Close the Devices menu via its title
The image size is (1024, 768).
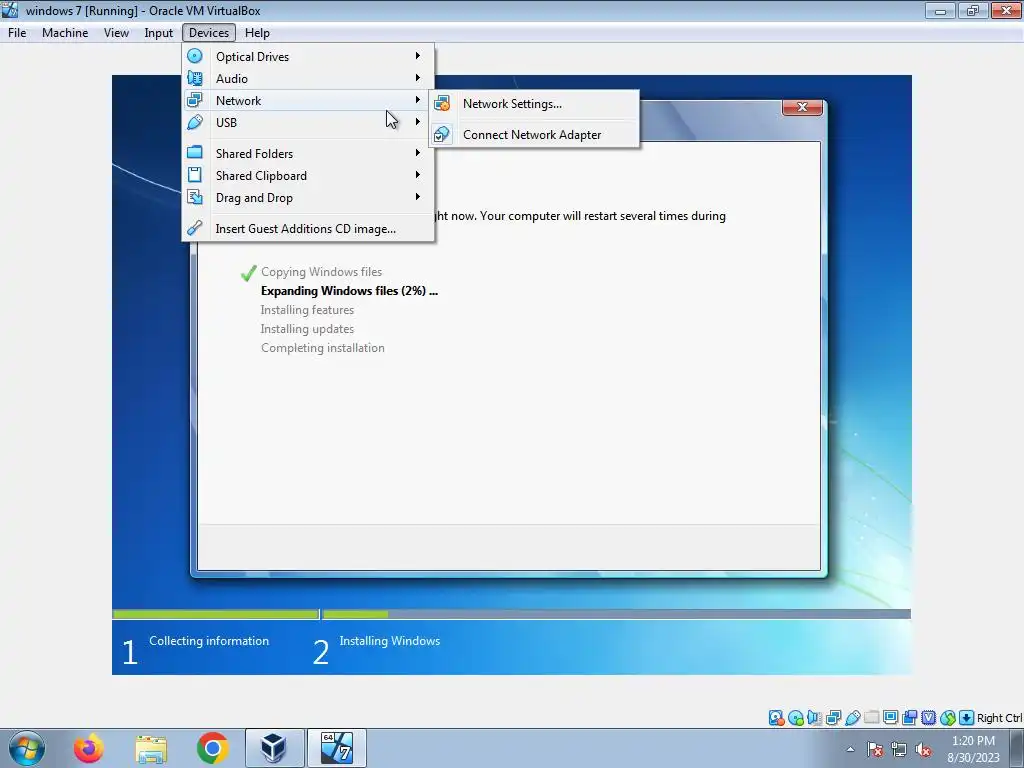209,33
